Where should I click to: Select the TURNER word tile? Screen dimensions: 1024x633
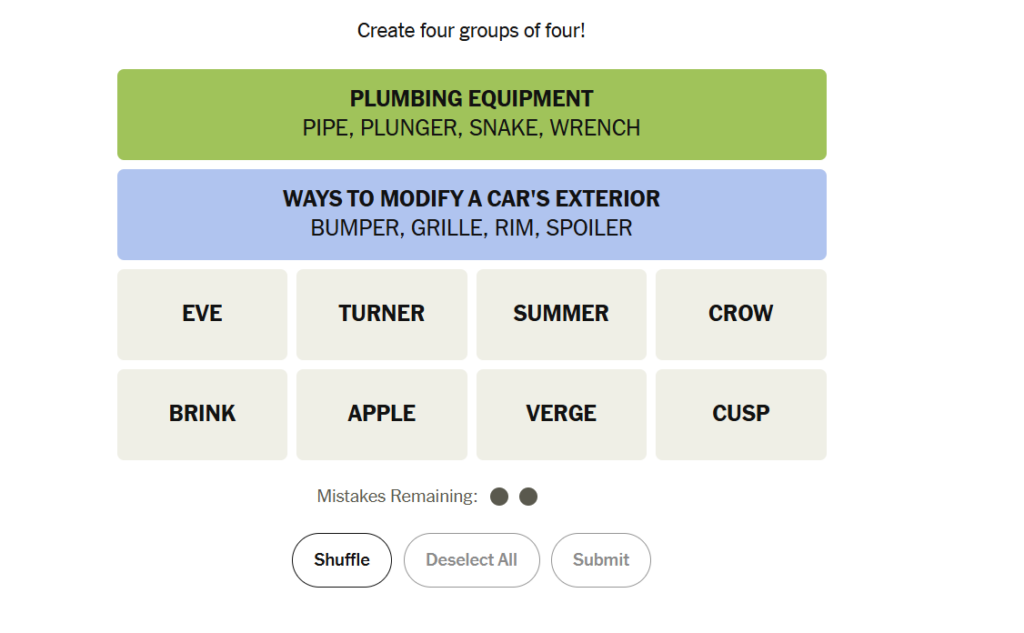coord(381,314)
